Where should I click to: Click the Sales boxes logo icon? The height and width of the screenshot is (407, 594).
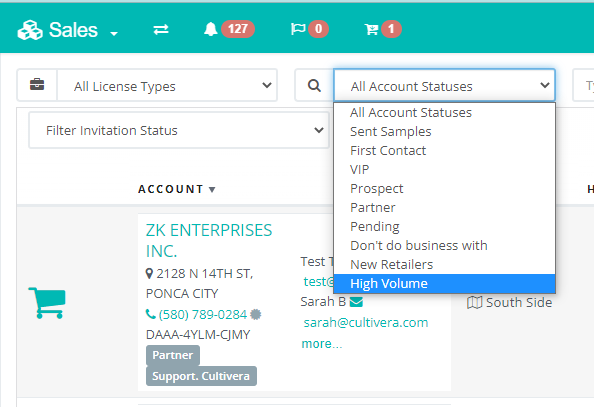30,30
